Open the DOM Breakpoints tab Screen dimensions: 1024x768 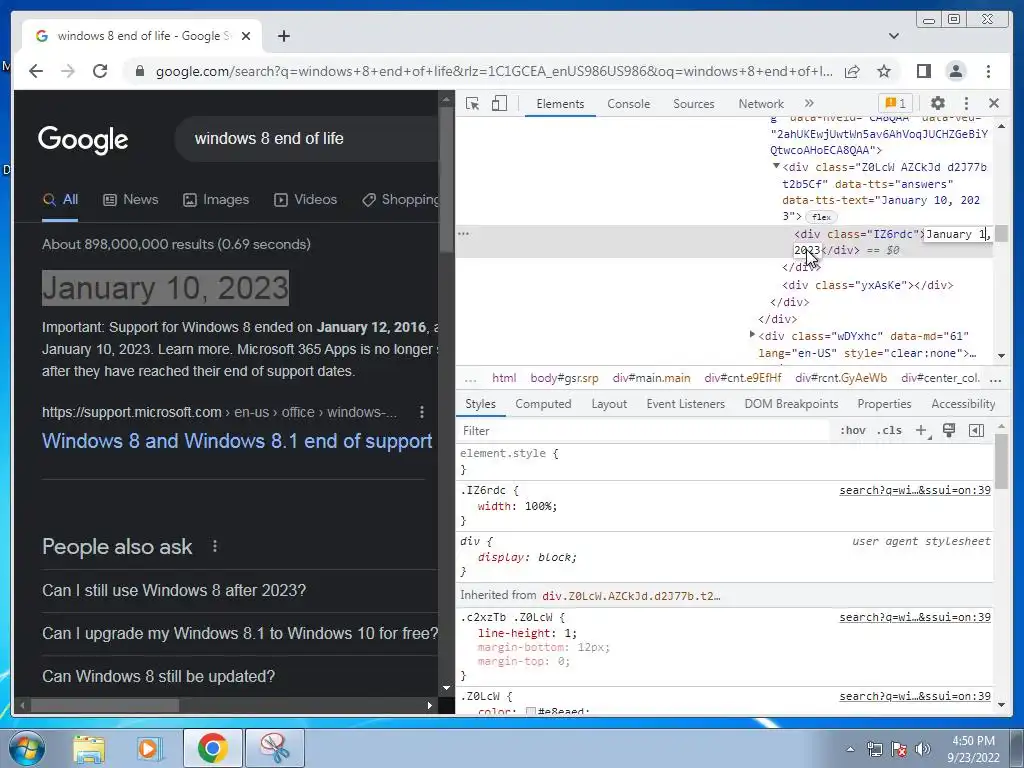(791, 404)
